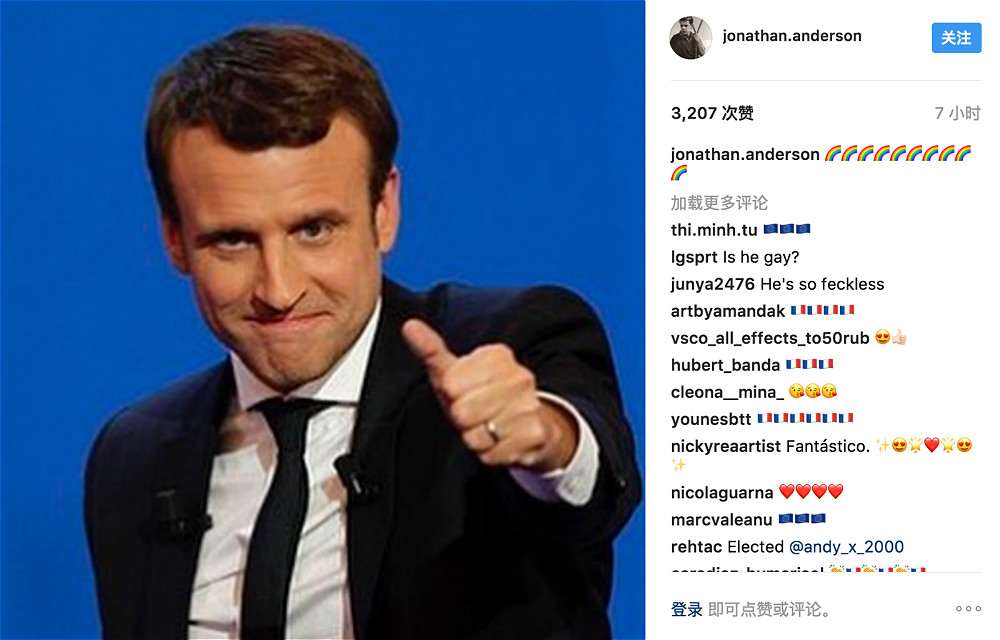This screenshot has width=1000, height=640.
Task: Open nickyreaartist commenter profile
Action: click(x=726, y=446)
